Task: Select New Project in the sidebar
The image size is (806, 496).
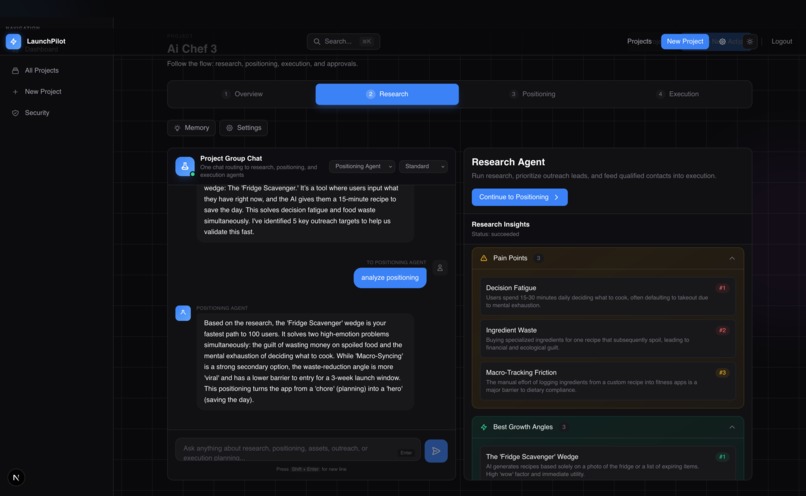Action: (x=43, y=91)
